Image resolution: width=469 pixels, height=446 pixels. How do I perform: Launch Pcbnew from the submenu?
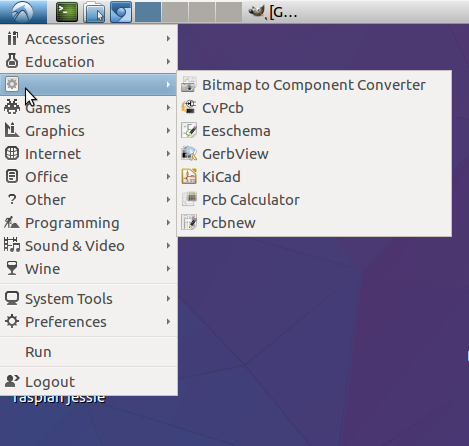(314, 223)
